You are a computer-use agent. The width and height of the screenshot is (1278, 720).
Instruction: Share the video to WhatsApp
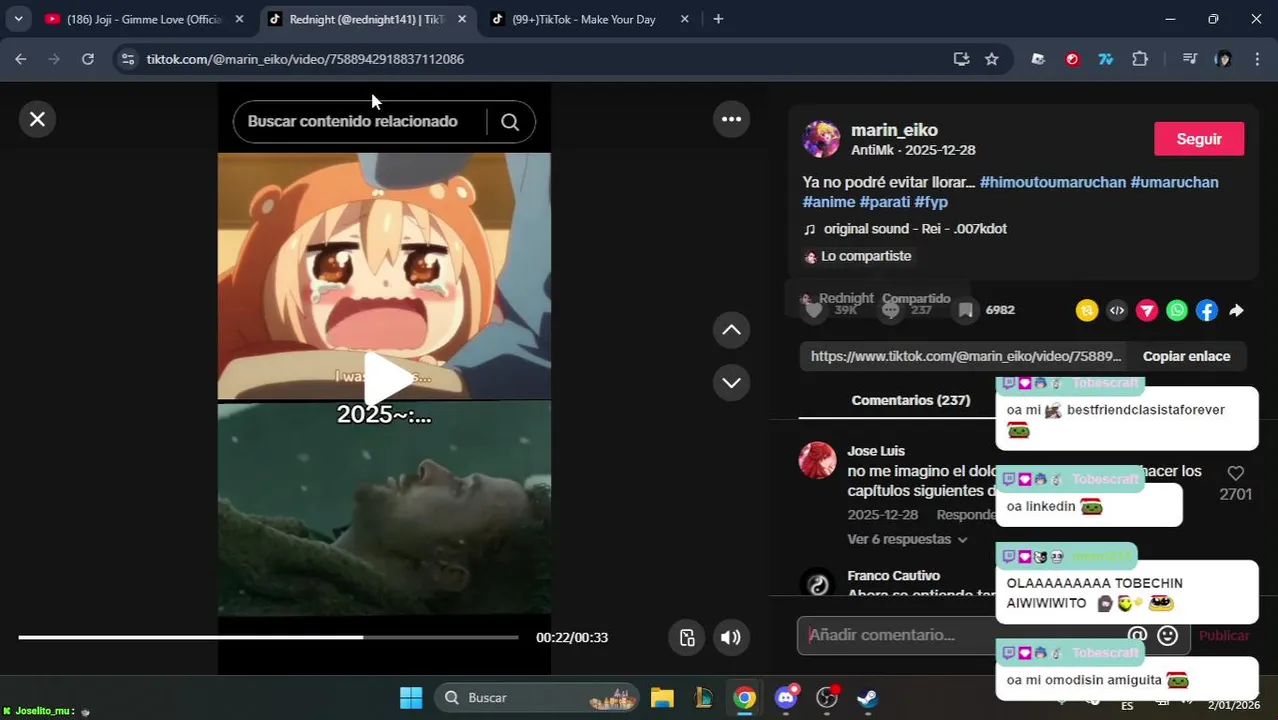click(x=1177, y=311)
